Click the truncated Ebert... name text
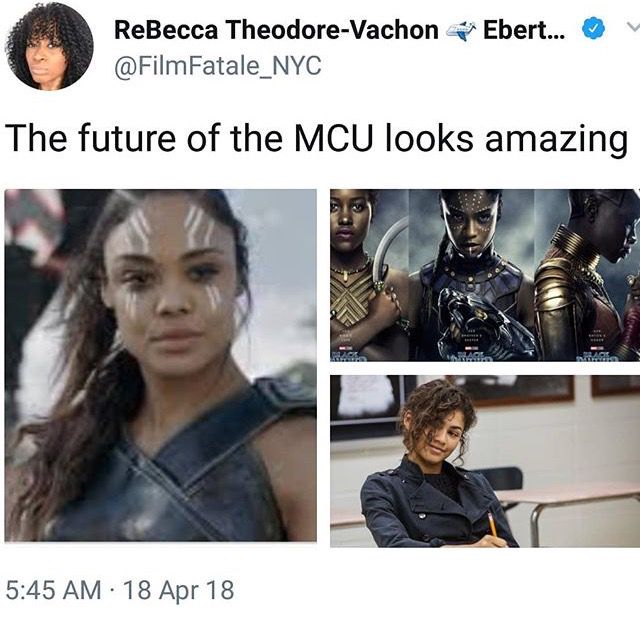Viewport: 640px width, 621px height. (x=524, y=30)
